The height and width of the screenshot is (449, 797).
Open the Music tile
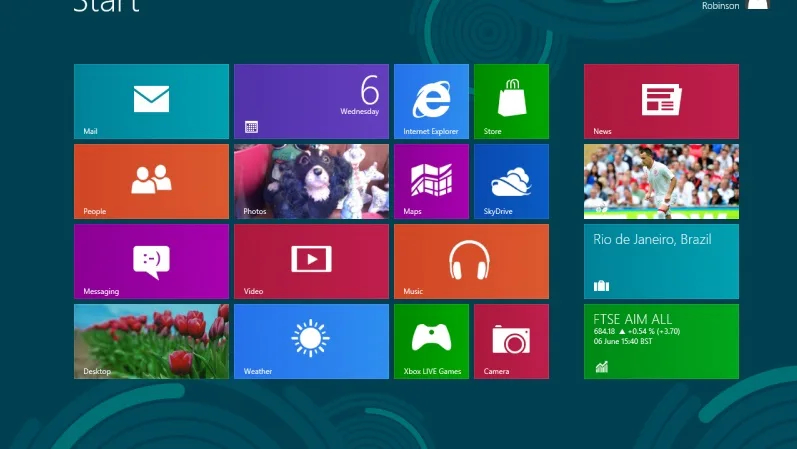click(x=472, y=261)
